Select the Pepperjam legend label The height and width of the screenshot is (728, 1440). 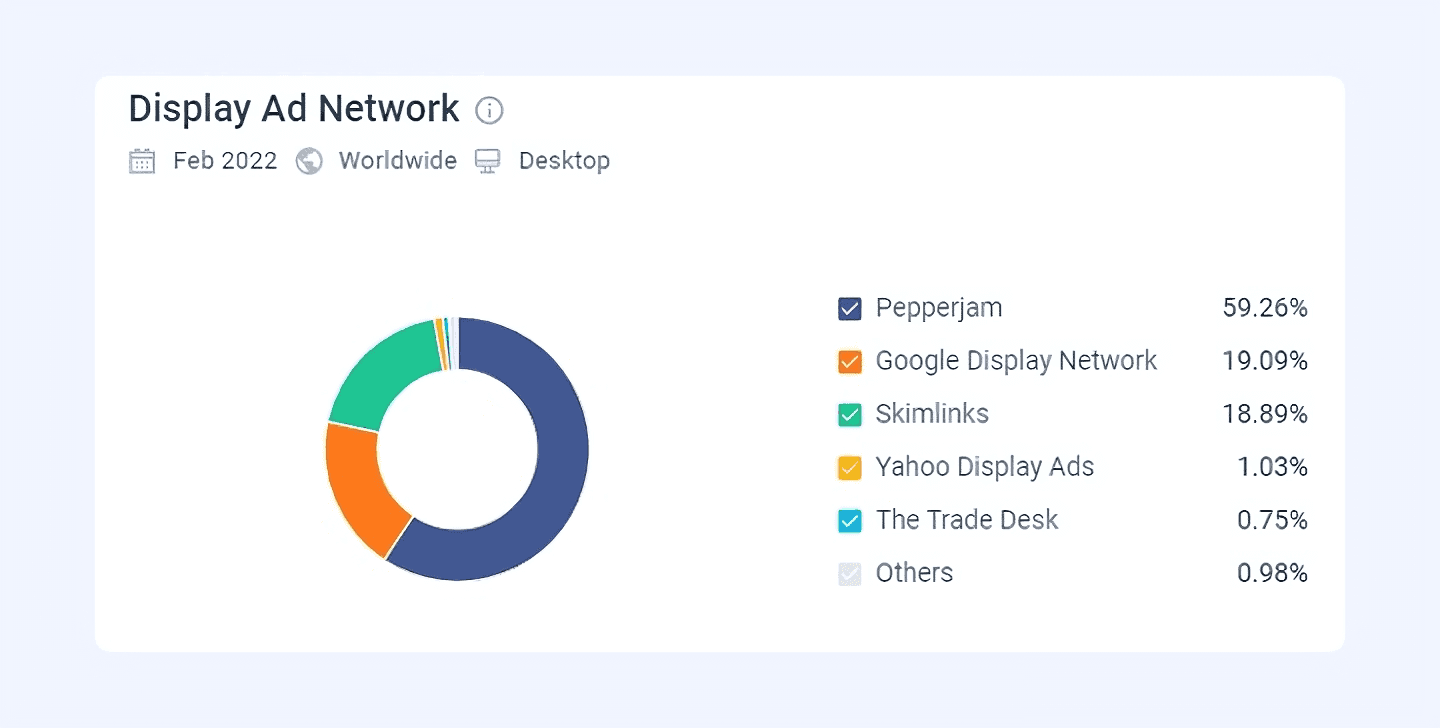coord(939,308)
